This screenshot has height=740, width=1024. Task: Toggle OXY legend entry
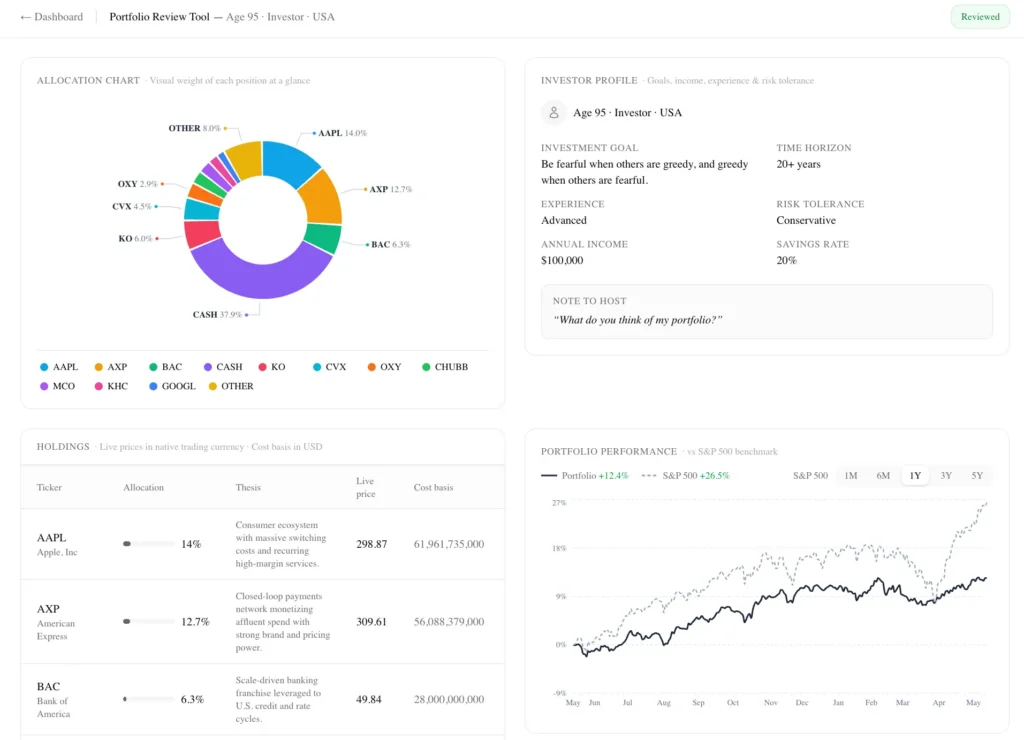click(x=384, y=367)
